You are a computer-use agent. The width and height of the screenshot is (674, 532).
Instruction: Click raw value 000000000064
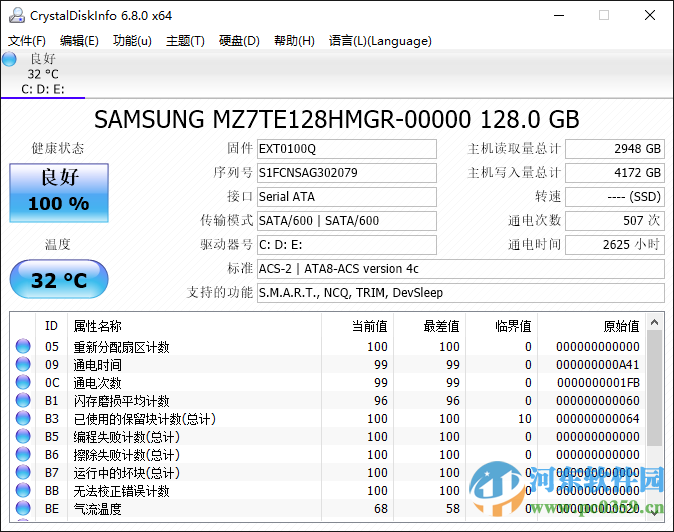[597, 419]
